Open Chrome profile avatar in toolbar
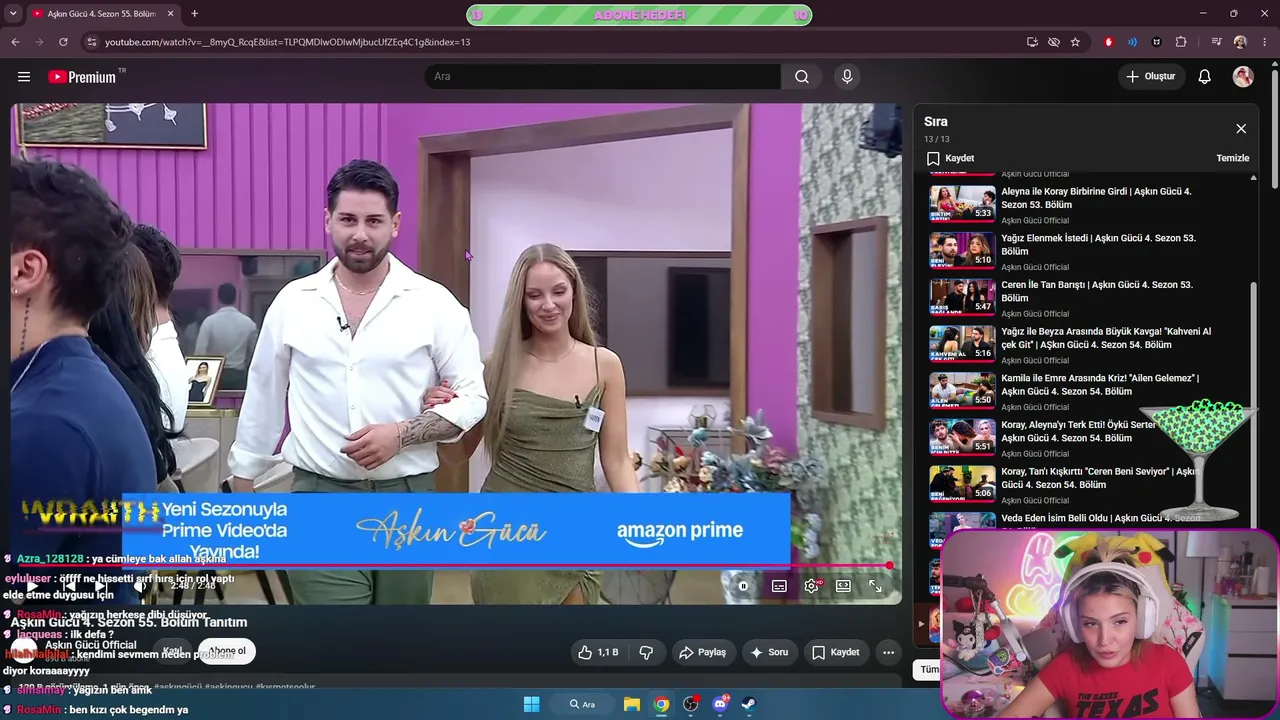The height and width of the screenshot is (720, 1280). pos(1240,42)
